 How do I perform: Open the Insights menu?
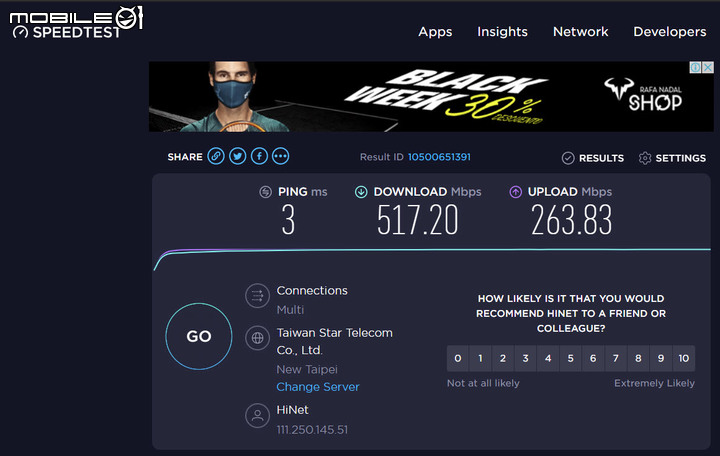click(502, 32)
